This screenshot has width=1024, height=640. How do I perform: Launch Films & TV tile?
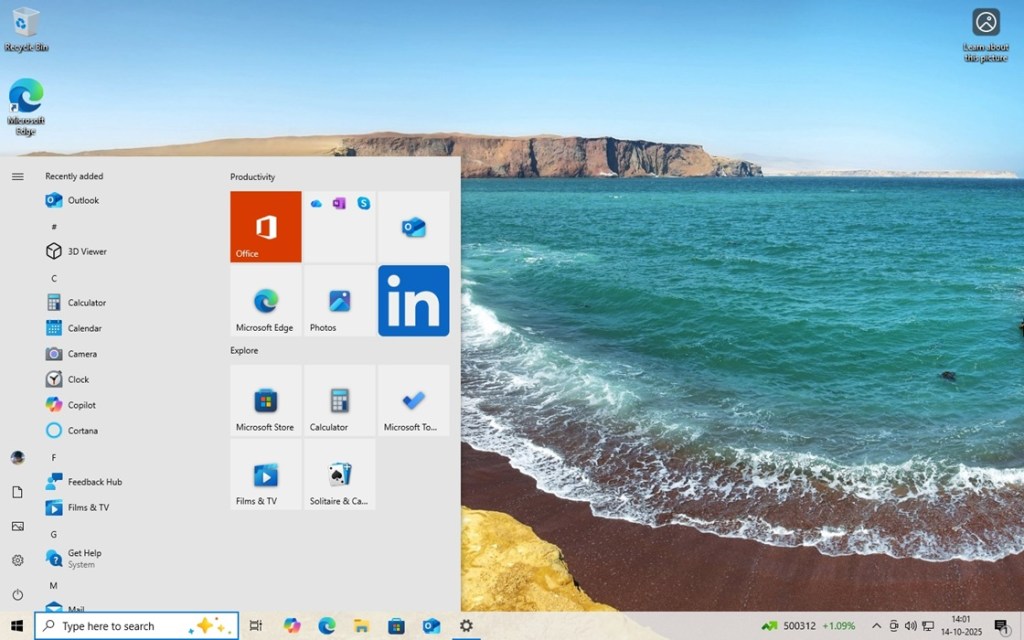click(265, 475)
